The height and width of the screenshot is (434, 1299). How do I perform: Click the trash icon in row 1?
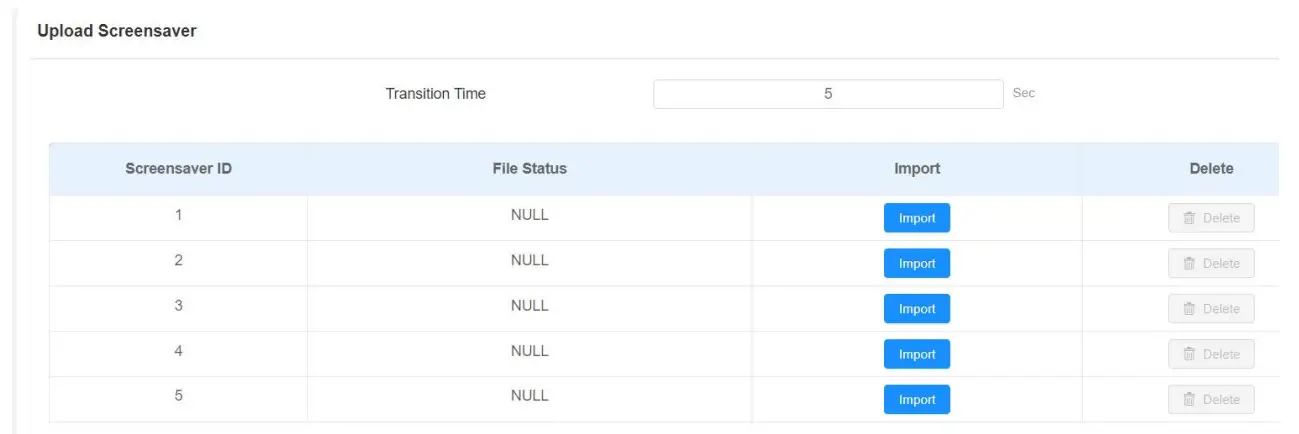1189,218
